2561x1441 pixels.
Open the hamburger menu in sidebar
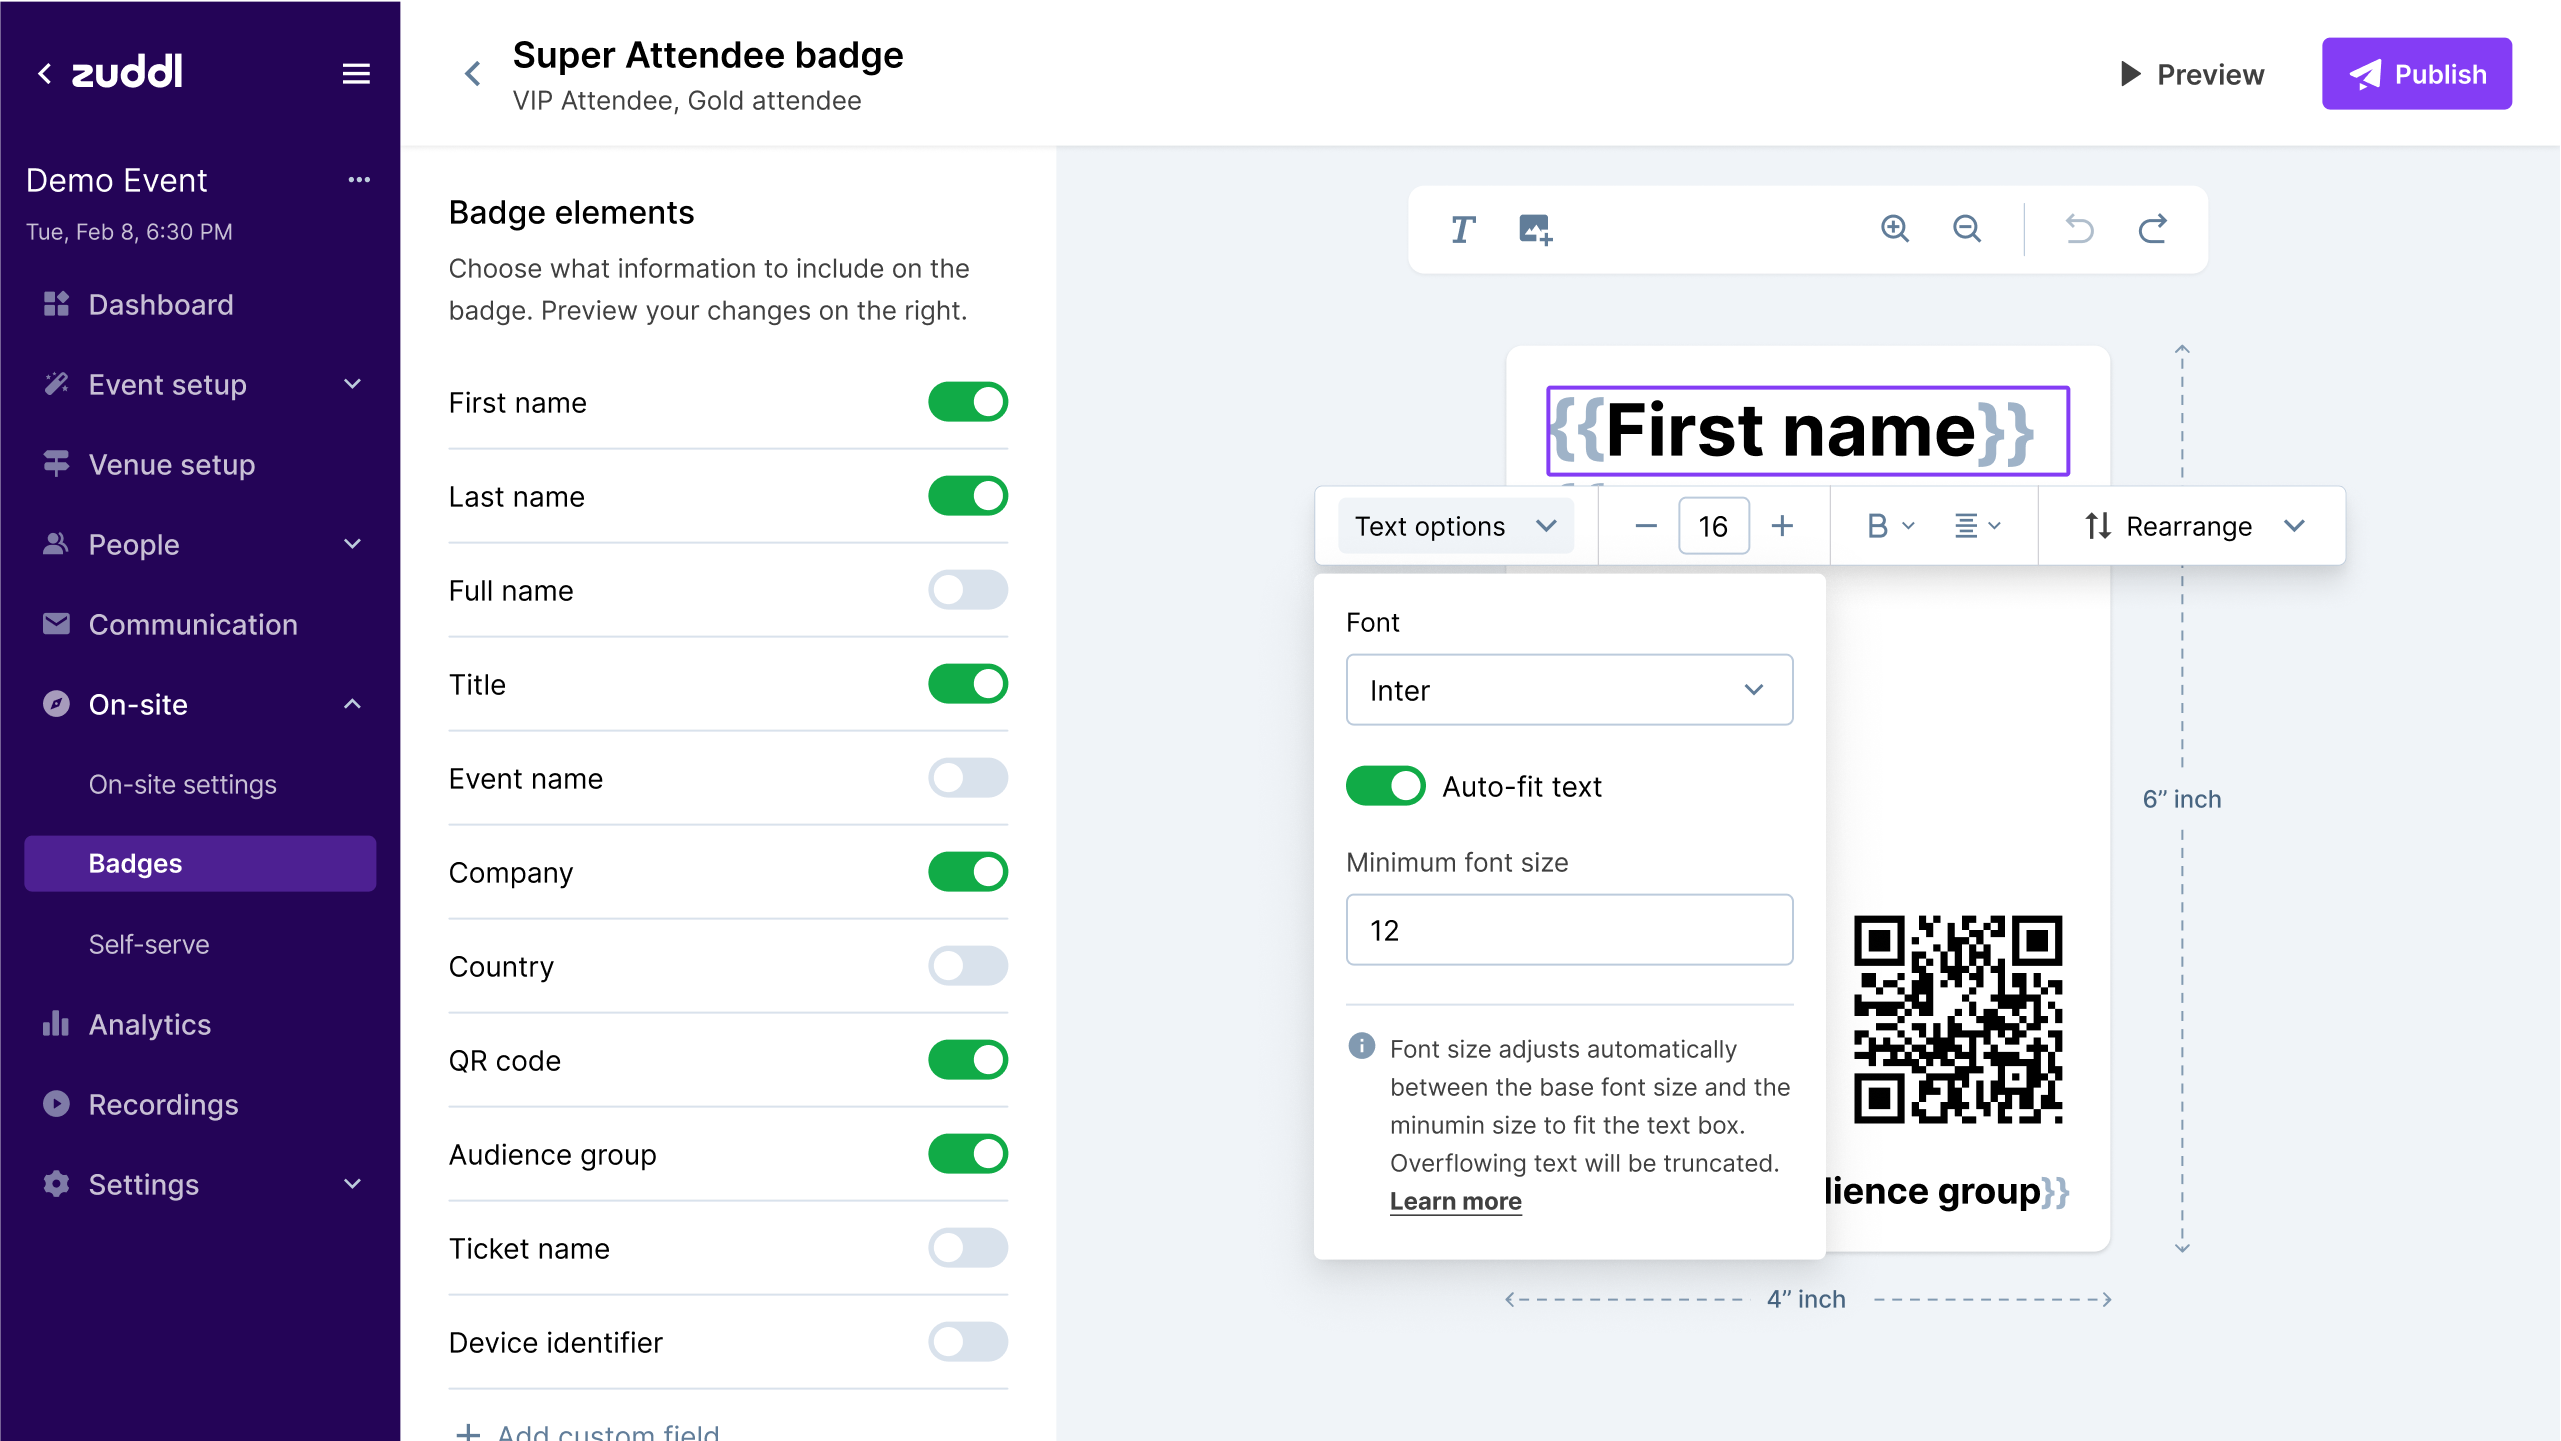coord(356,74)
